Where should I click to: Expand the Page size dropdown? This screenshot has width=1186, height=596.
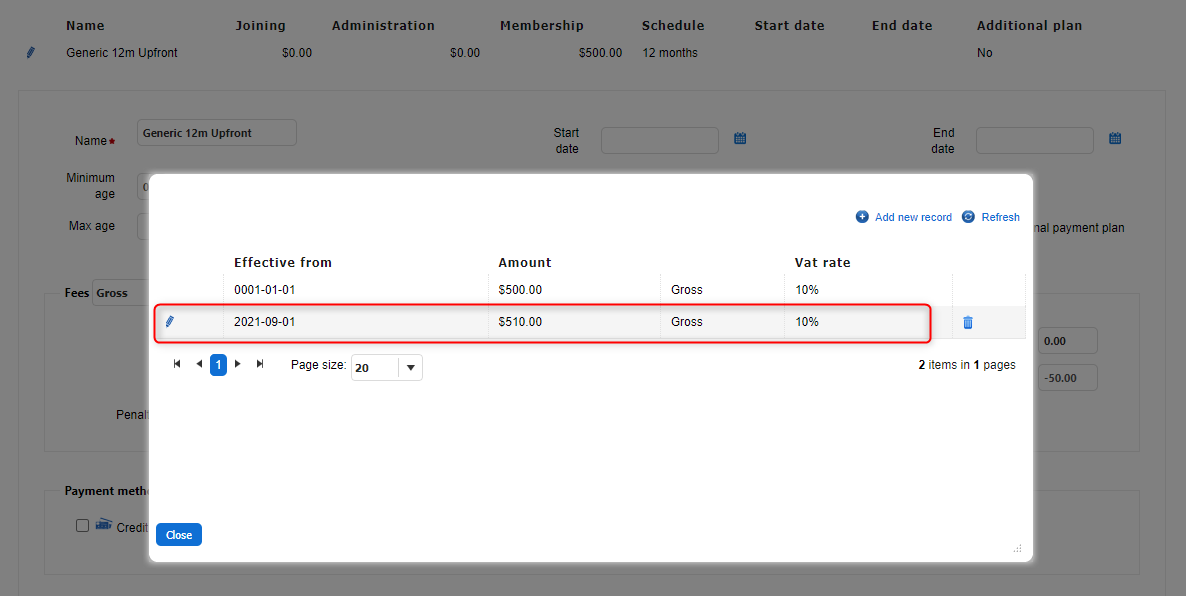410,368
